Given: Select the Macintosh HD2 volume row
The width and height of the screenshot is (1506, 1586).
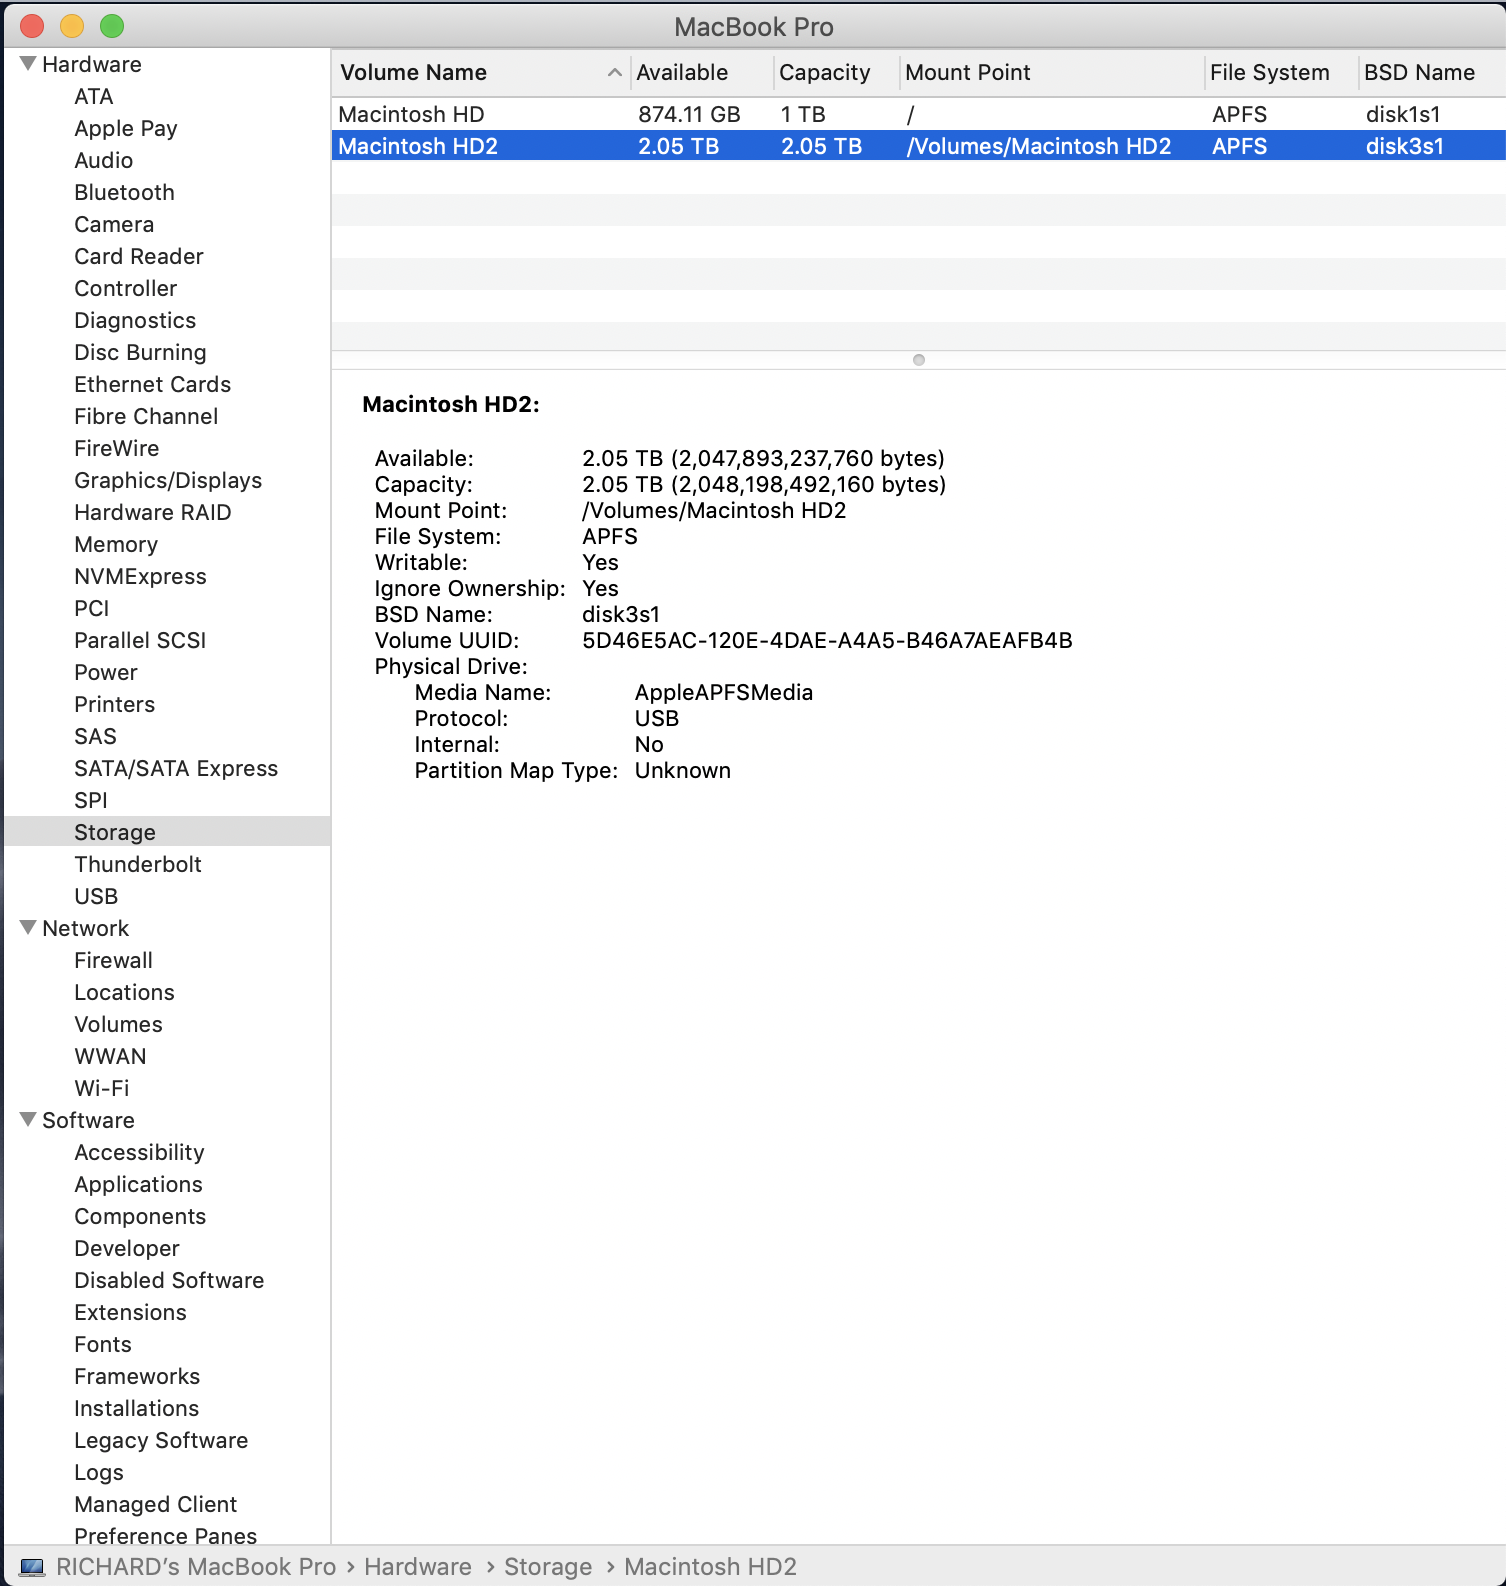Looking at the screenshot, I should click(x=918, y=146).
